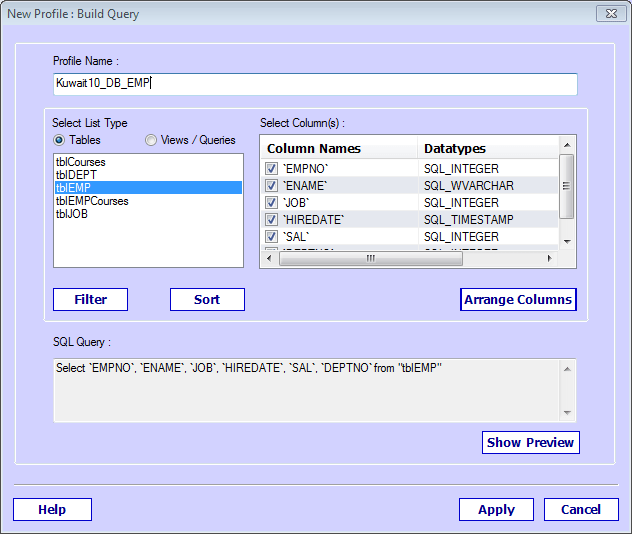Viewport: 632px width, 534px height.
Task: Click Show Preview button
Action: (x=530, y=442)
